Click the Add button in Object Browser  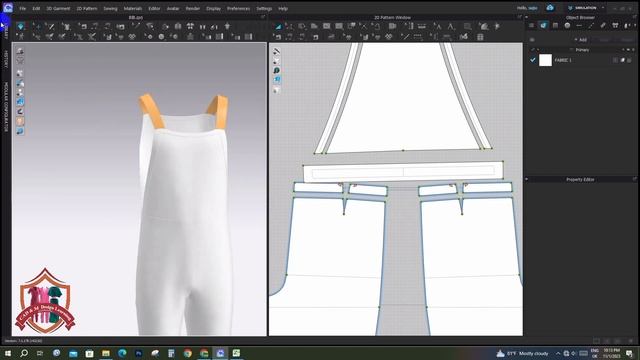pyautogui.click(x=581, y=40)
